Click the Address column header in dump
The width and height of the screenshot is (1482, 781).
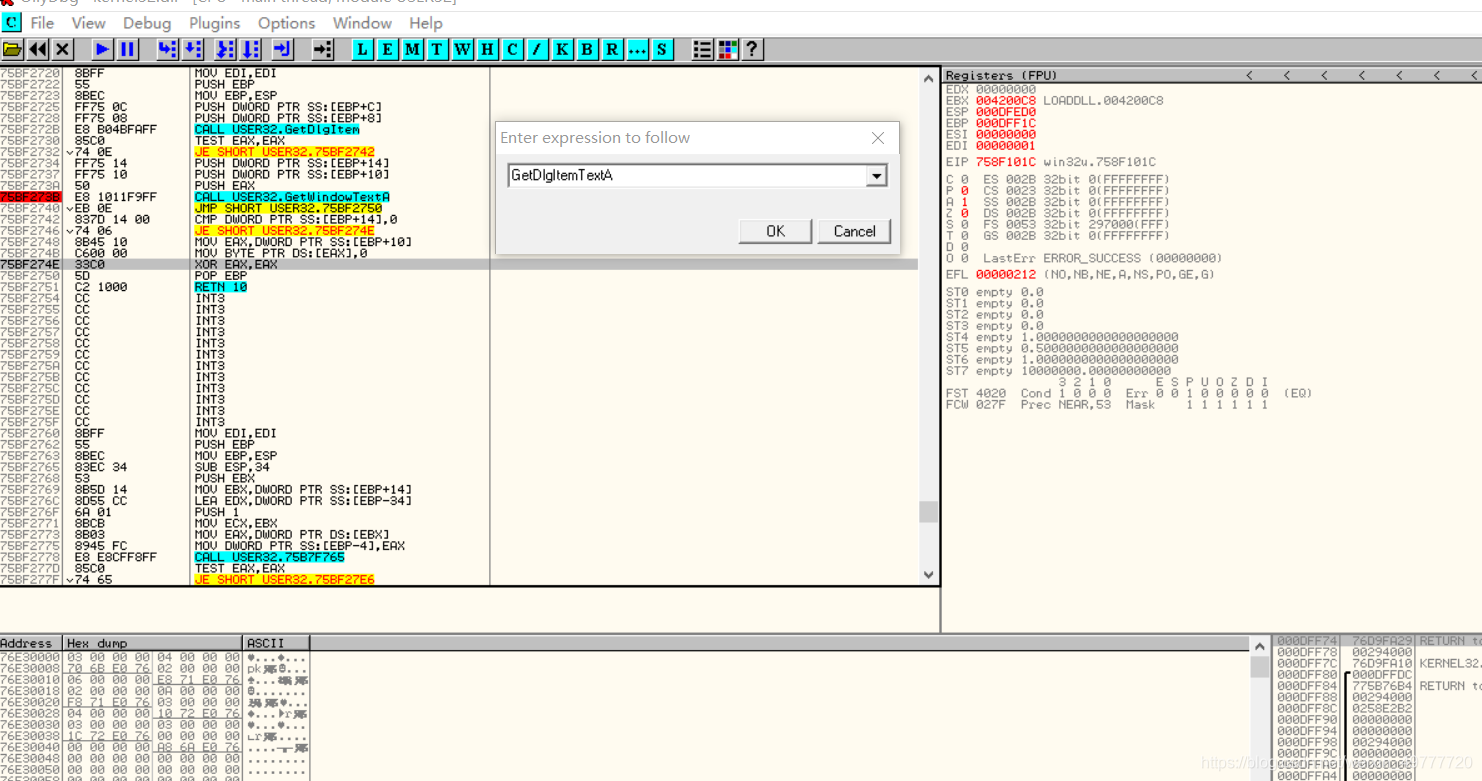[31, 643]
